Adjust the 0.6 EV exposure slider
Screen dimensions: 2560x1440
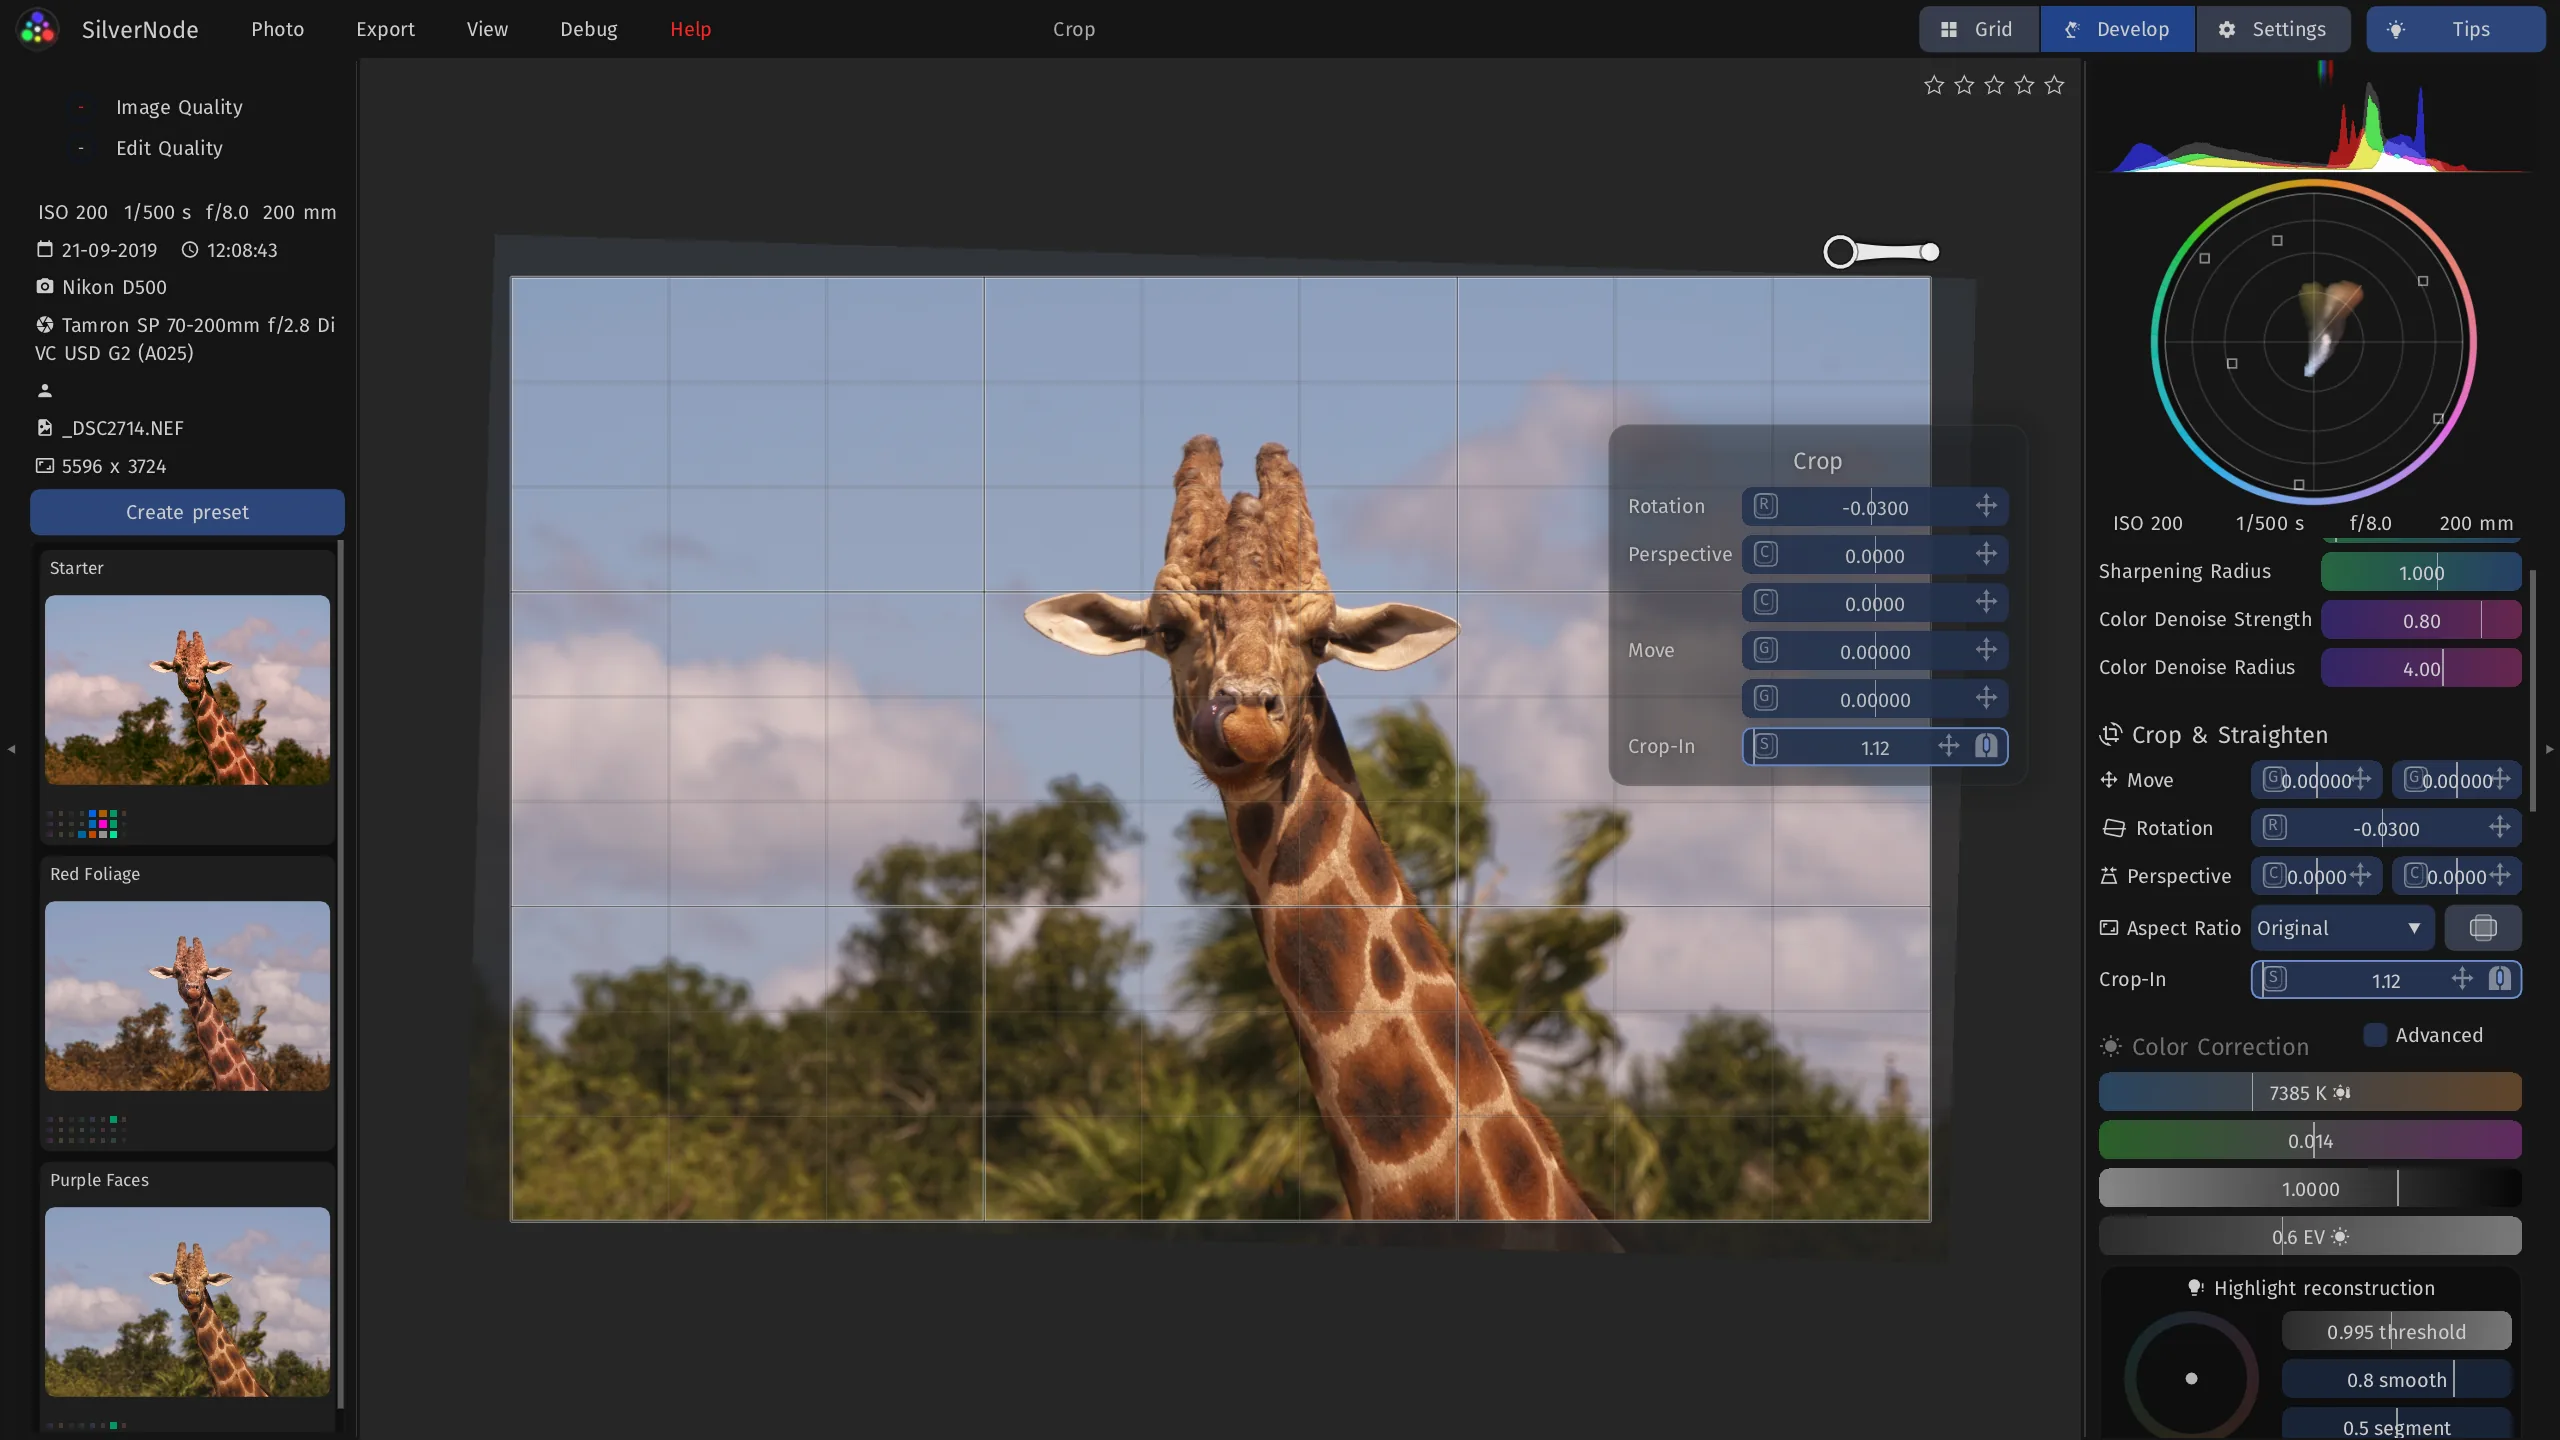[2310, 1236]
